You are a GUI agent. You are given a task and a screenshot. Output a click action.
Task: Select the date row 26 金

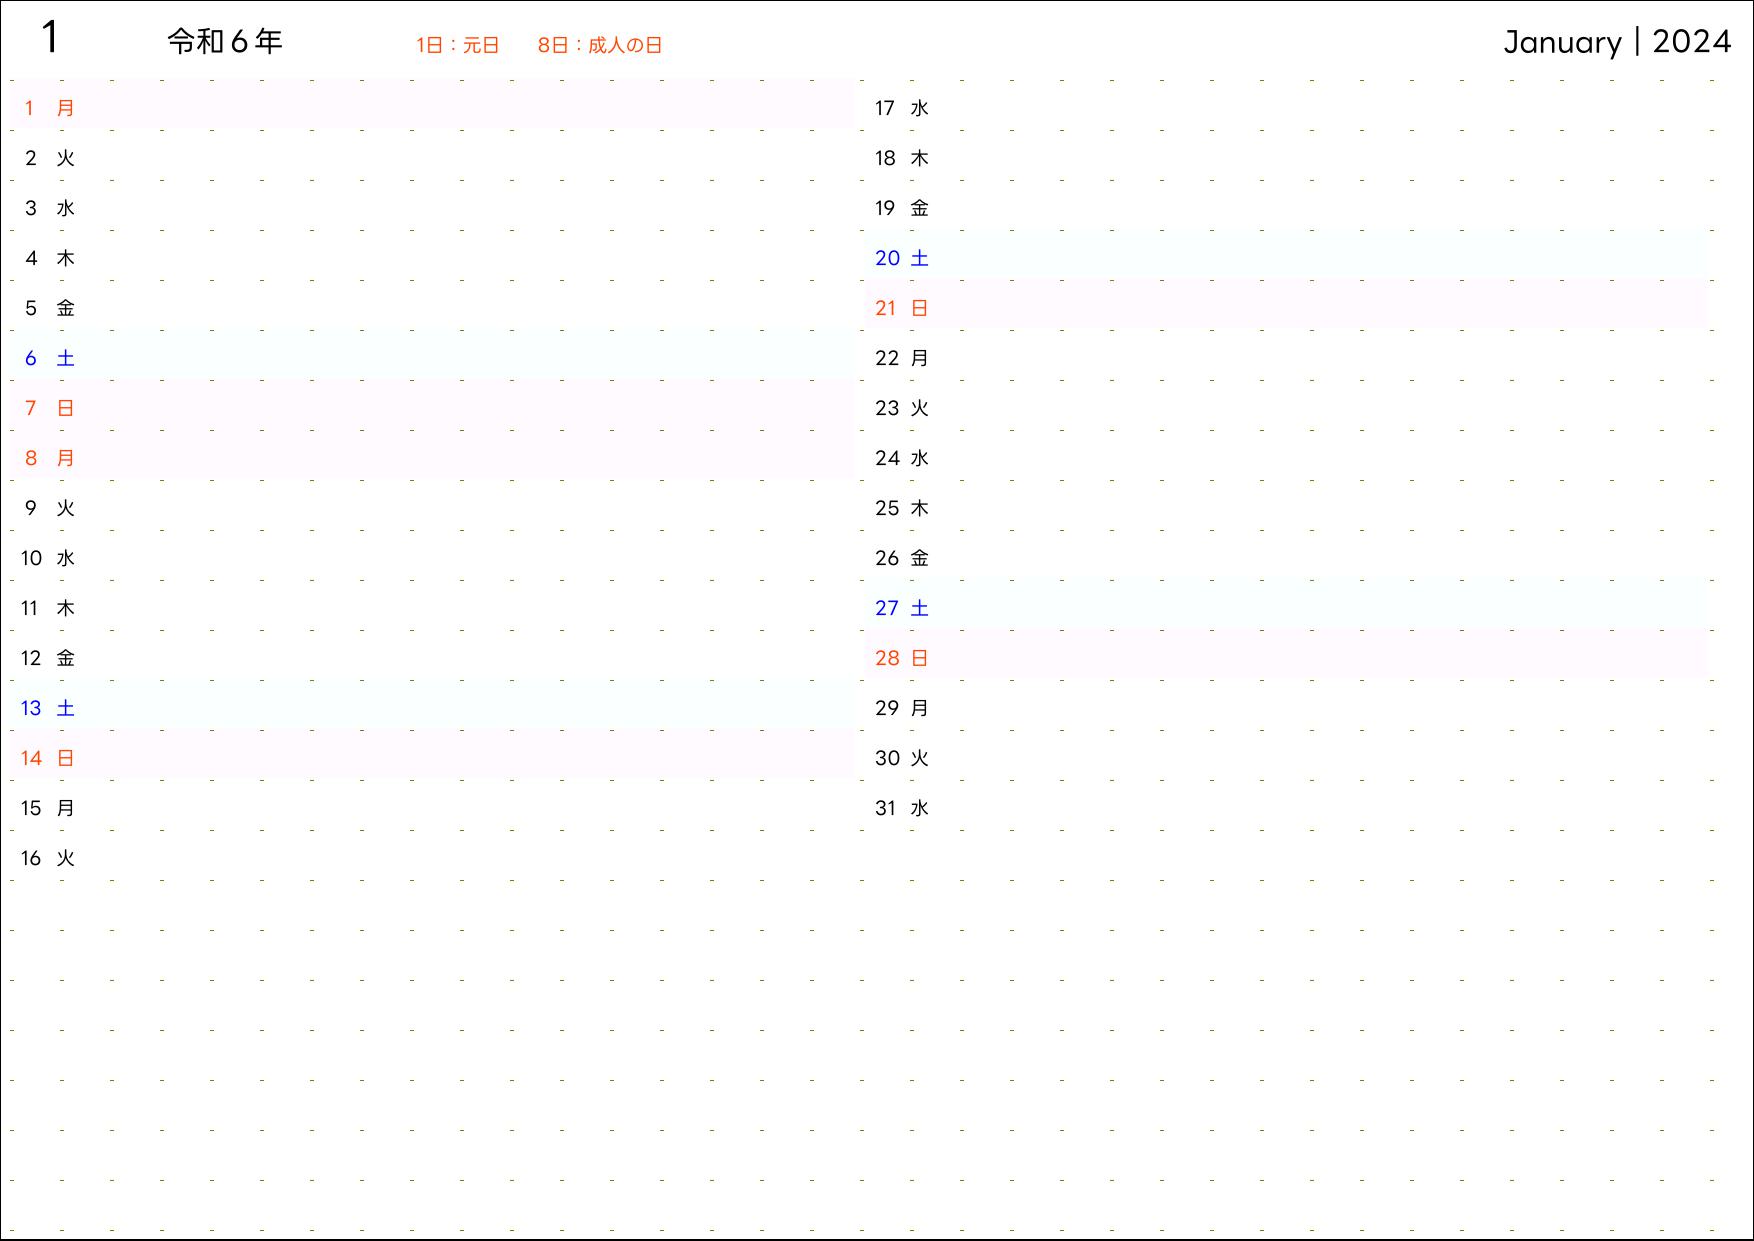pos(1287,555)
